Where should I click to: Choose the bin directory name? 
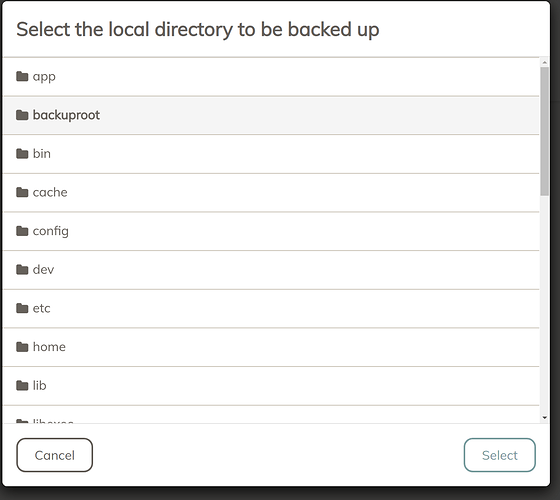(42, 154)
